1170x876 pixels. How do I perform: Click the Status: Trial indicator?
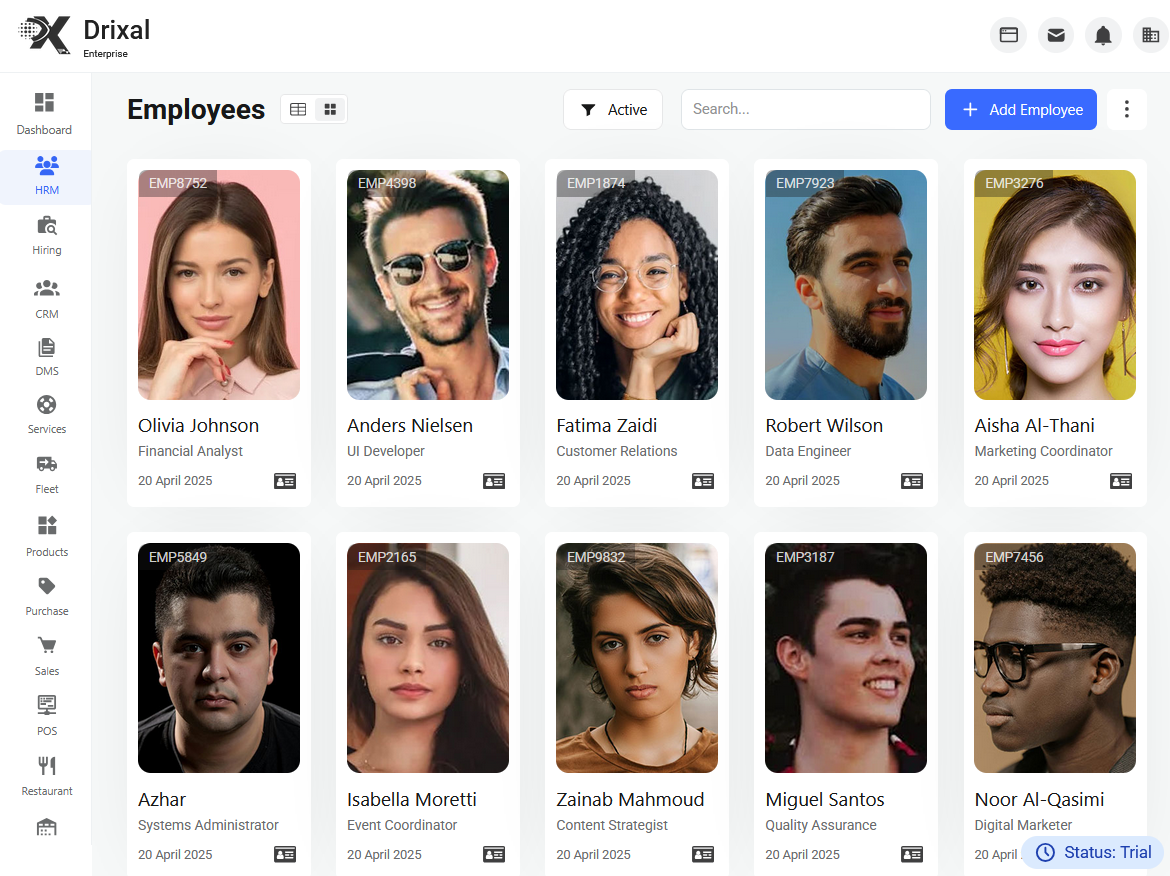tap(1092, 852)
